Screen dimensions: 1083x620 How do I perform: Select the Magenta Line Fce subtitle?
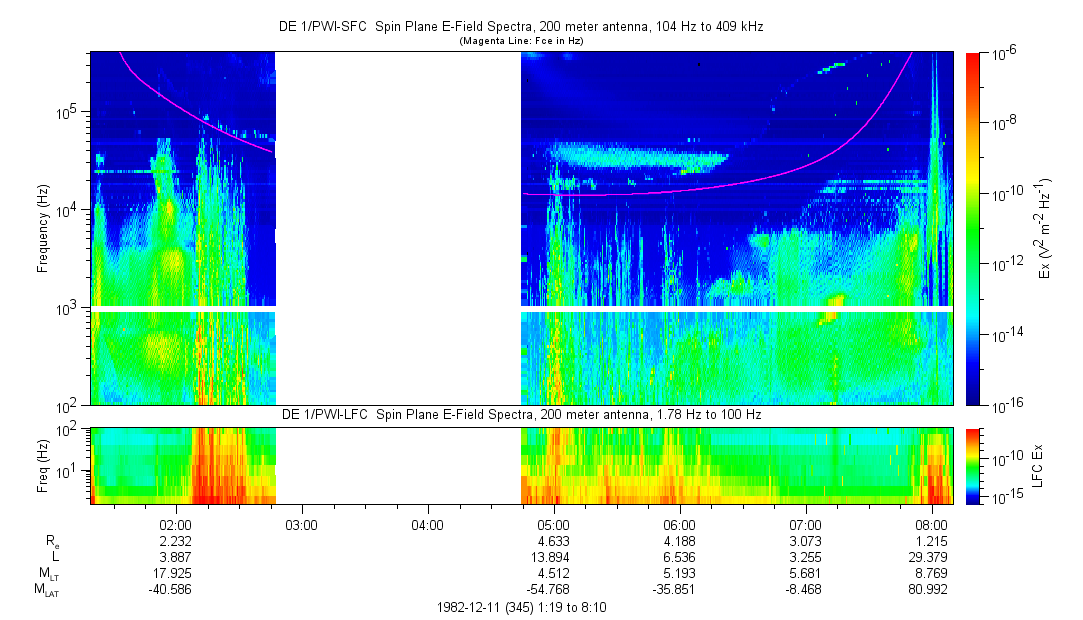[x=520, y=42]
